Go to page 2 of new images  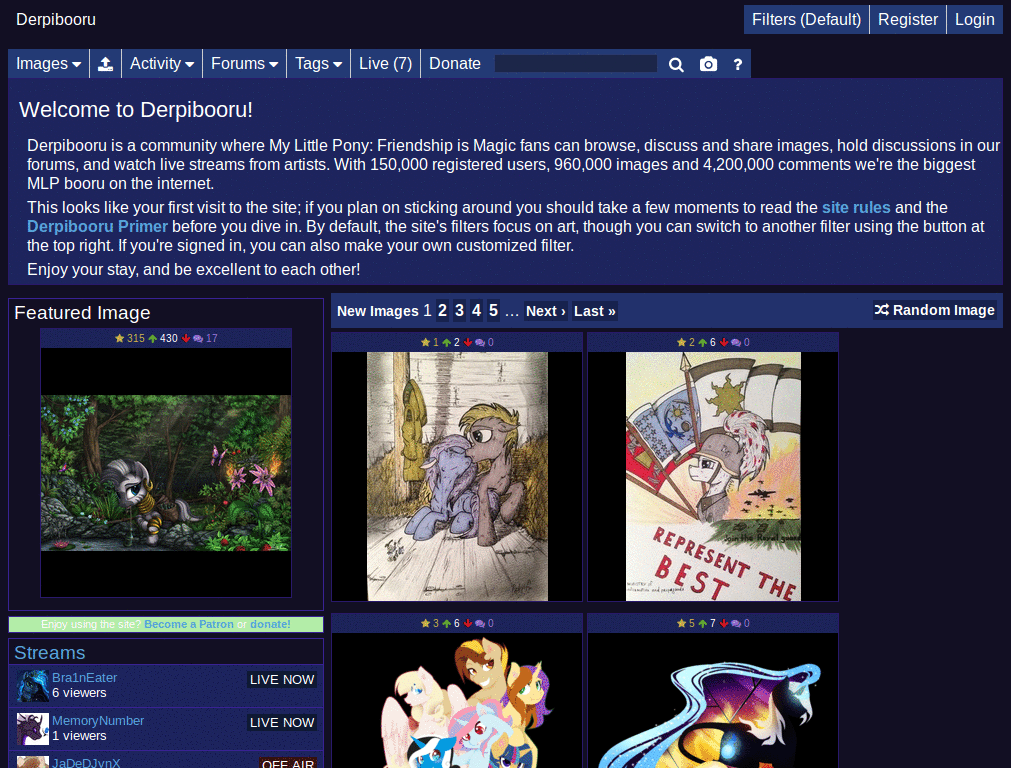click(x=442, y=310)
